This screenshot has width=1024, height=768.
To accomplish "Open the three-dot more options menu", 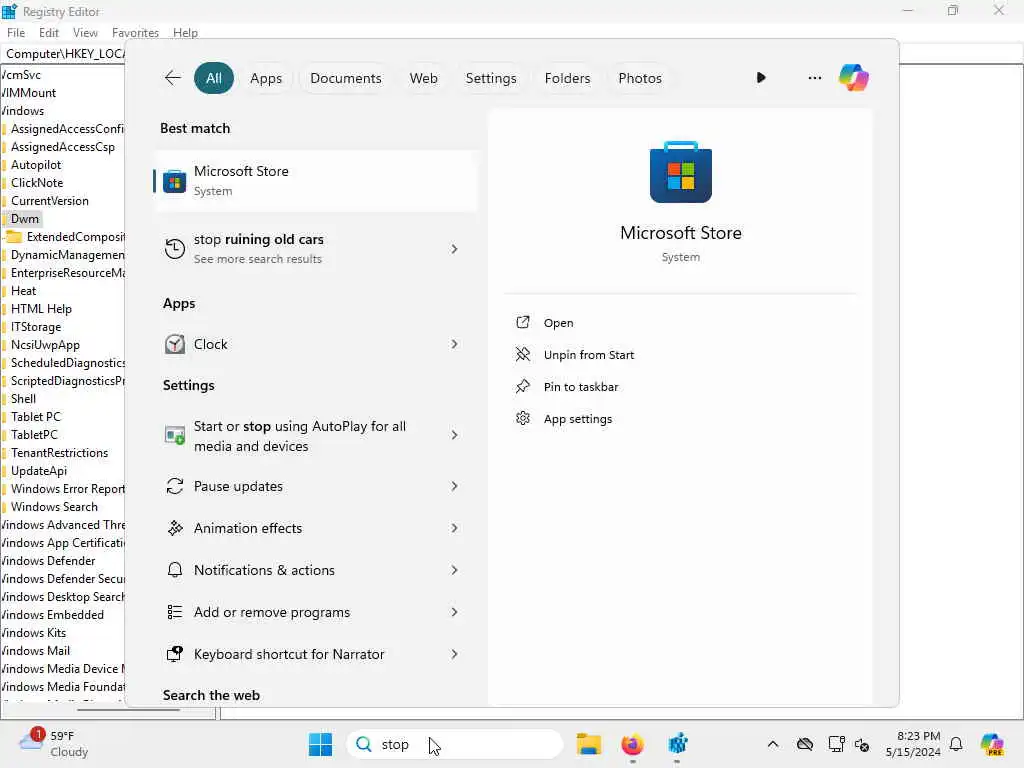I will click(814, 78).
